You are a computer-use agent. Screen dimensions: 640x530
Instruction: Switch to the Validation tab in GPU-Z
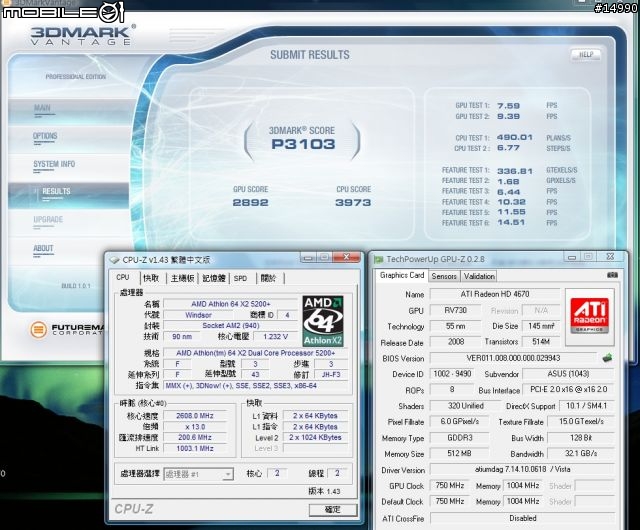(x=479, y=276)
